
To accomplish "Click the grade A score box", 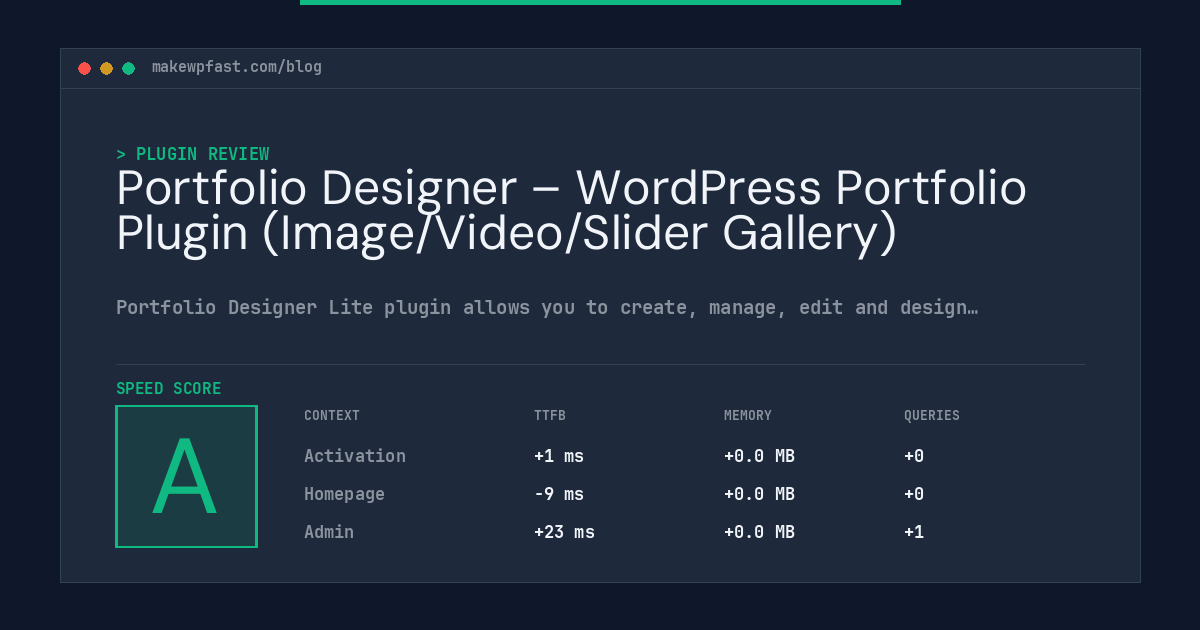I will pyautogui.click(x=186, y=476).
